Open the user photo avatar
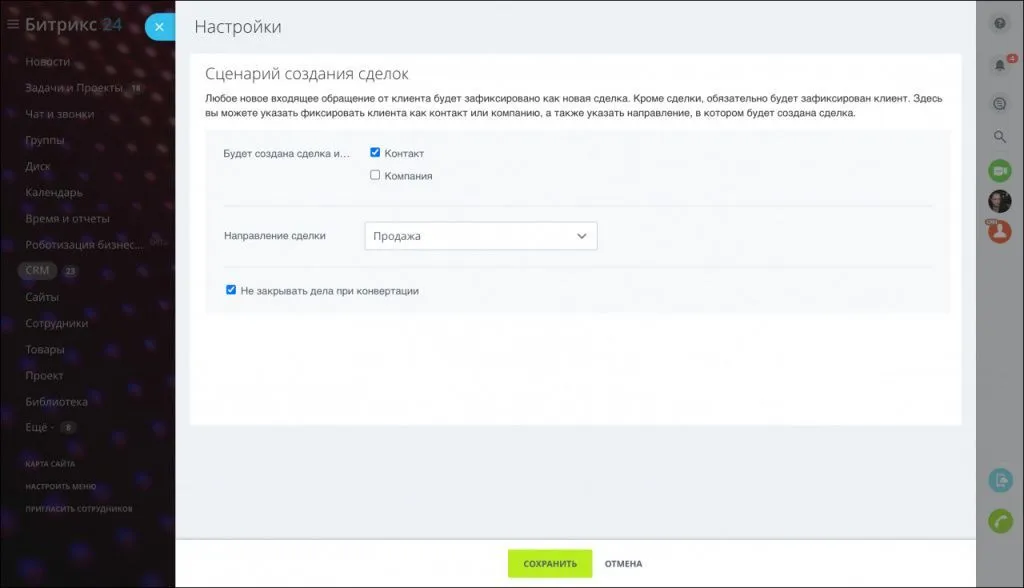The image size is (1024, 588). [999, 201]
